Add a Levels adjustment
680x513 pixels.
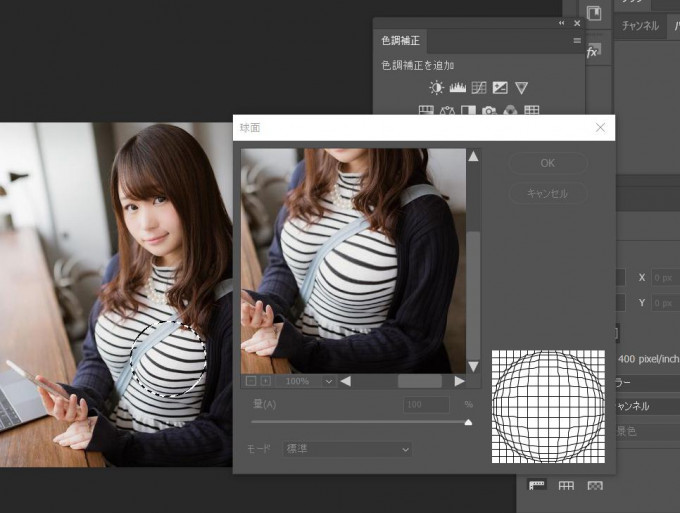pos(458,88)
